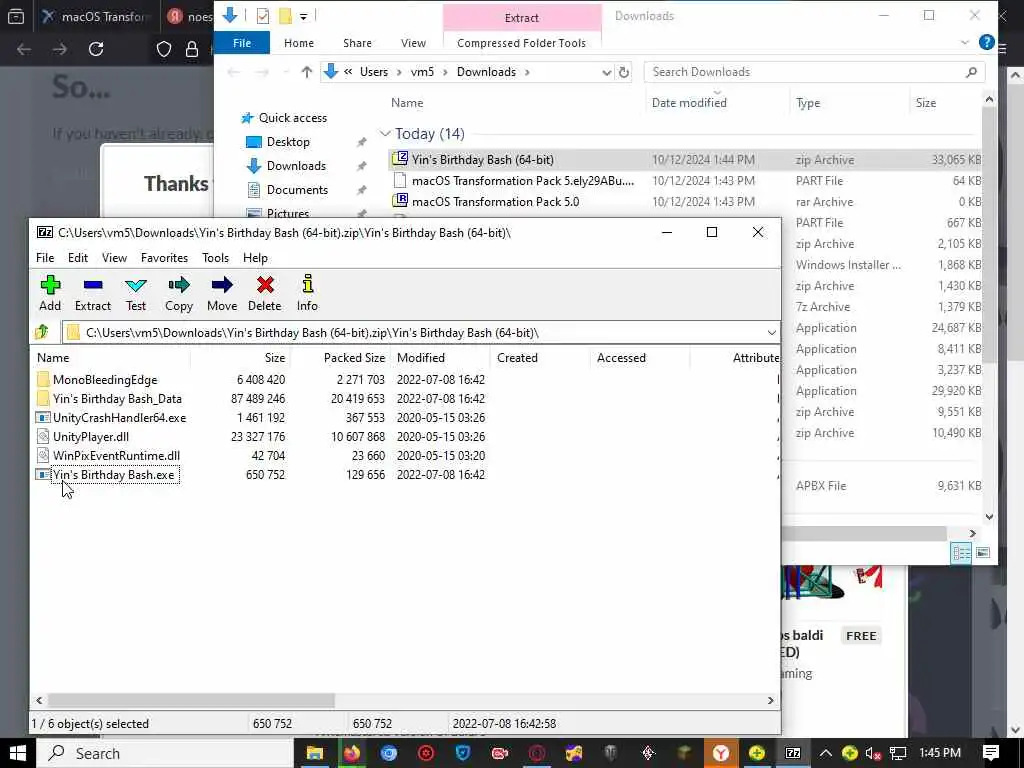
Task: Expand the Explorer ribbon with the chevron
Action: click(x=965, y=43)
